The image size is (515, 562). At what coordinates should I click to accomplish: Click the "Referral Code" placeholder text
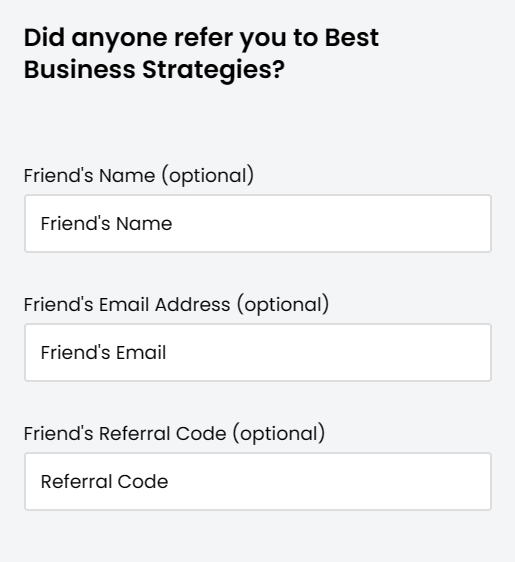coord(104,482)
